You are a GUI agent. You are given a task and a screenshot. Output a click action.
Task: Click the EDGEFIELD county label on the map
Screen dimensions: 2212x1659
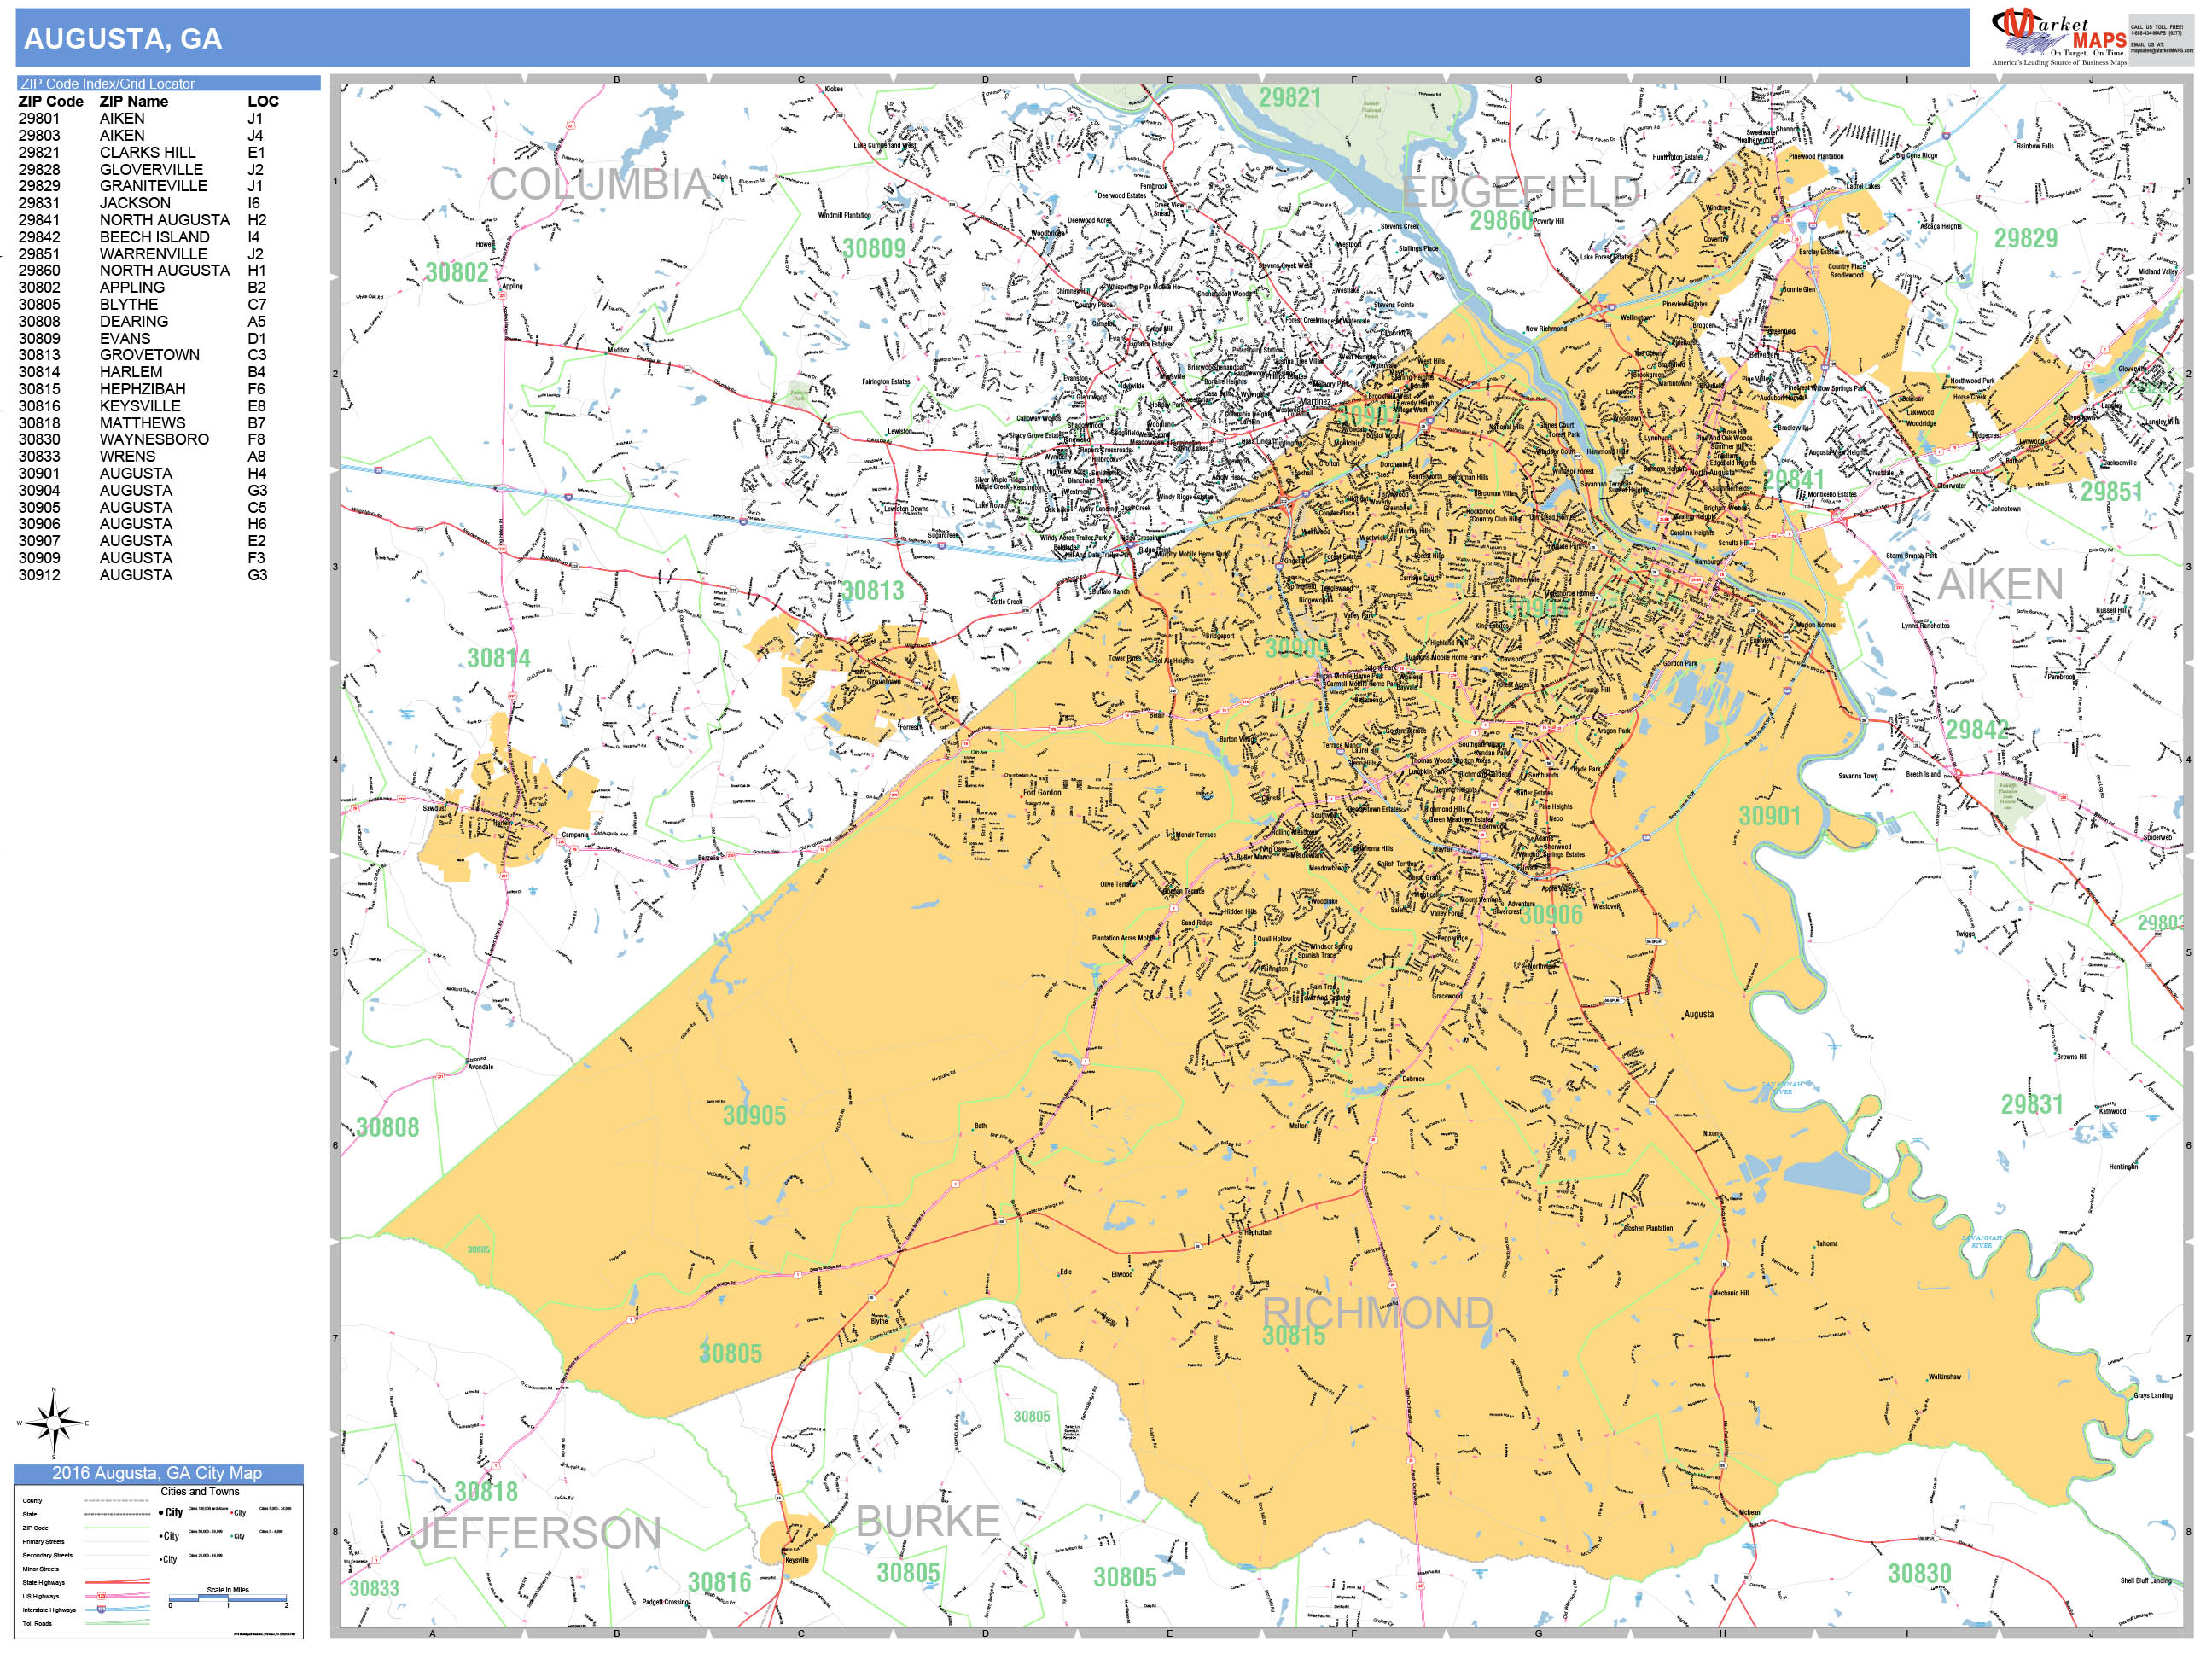click(1522, 191)
